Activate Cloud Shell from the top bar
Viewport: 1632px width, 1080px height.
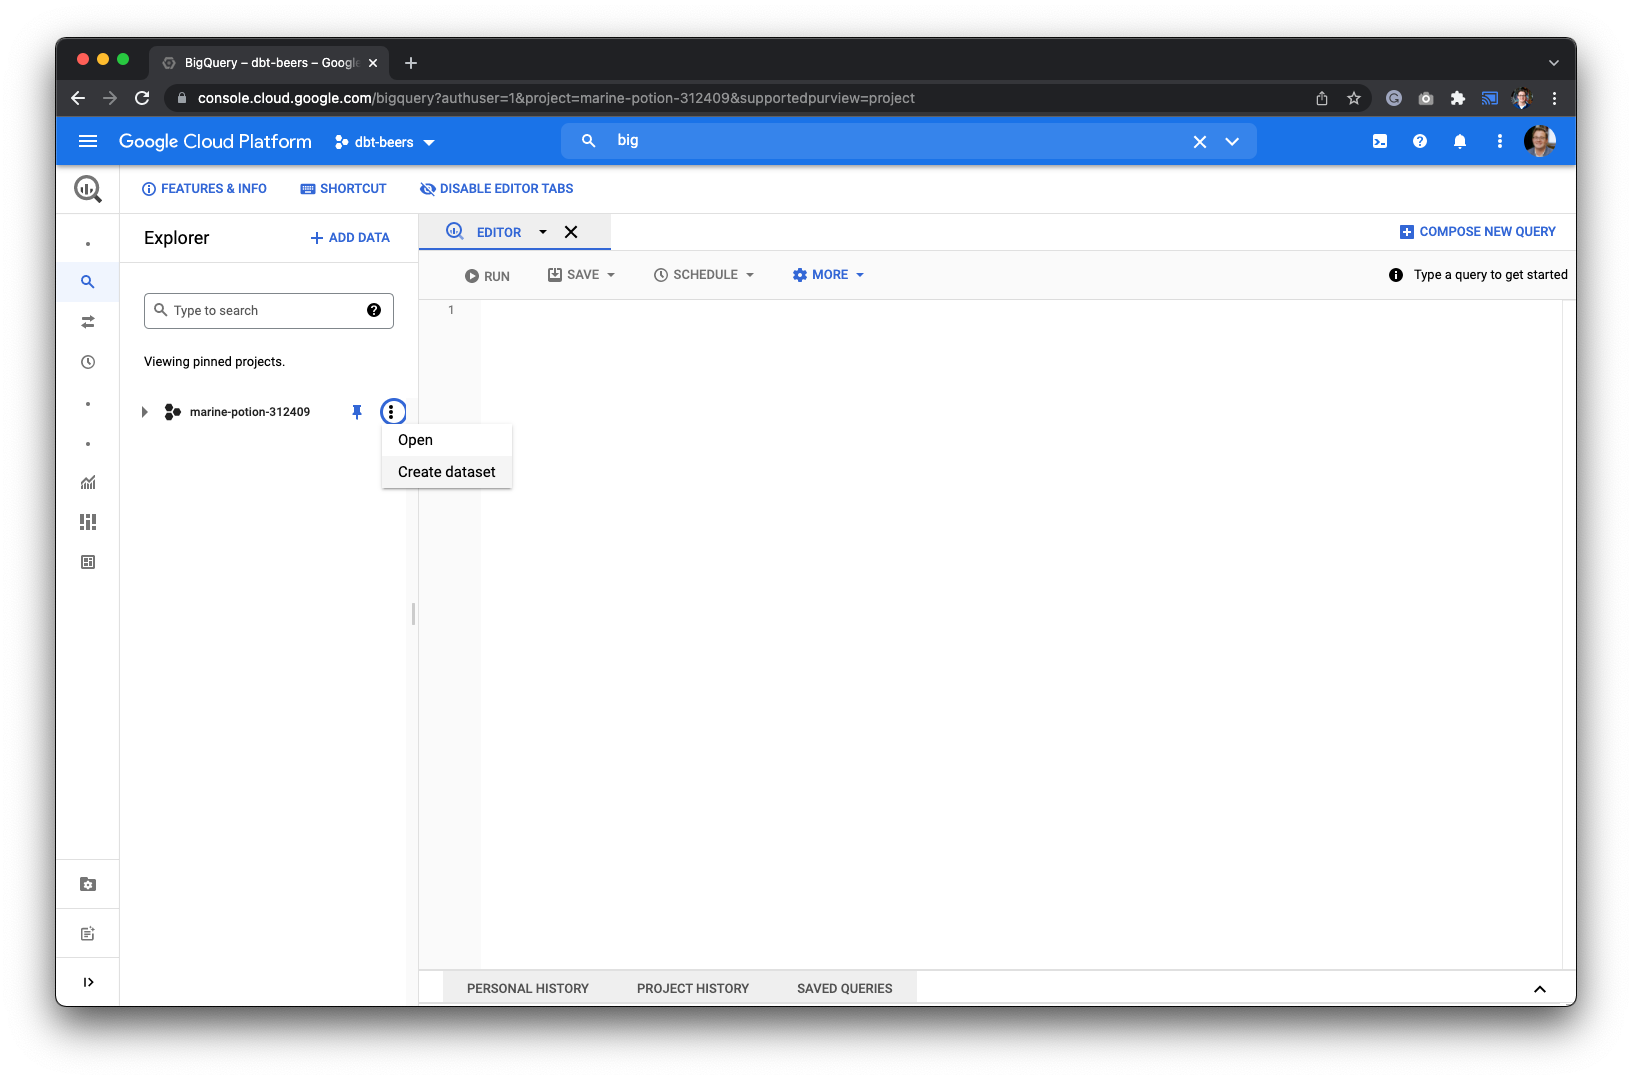tap(1380, 141)
